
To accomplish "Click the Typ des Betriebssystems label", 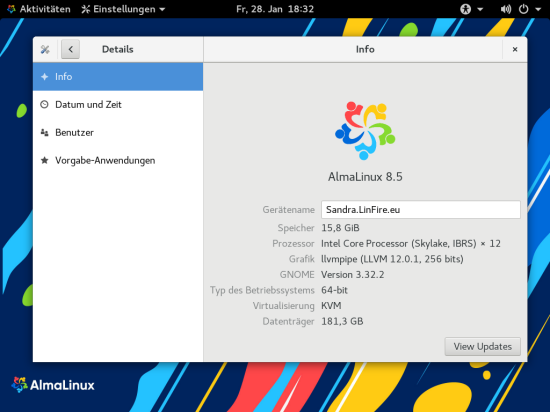I will coord(262,290).
